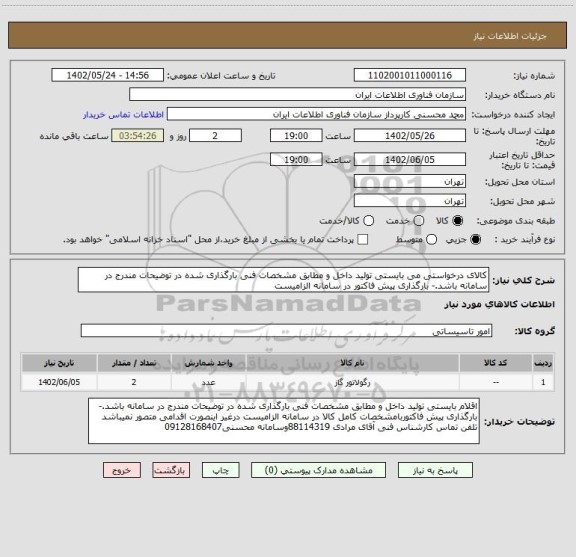Screen dimensions: 576x557
Task: Click the خروج exit button
Action: 122,470
